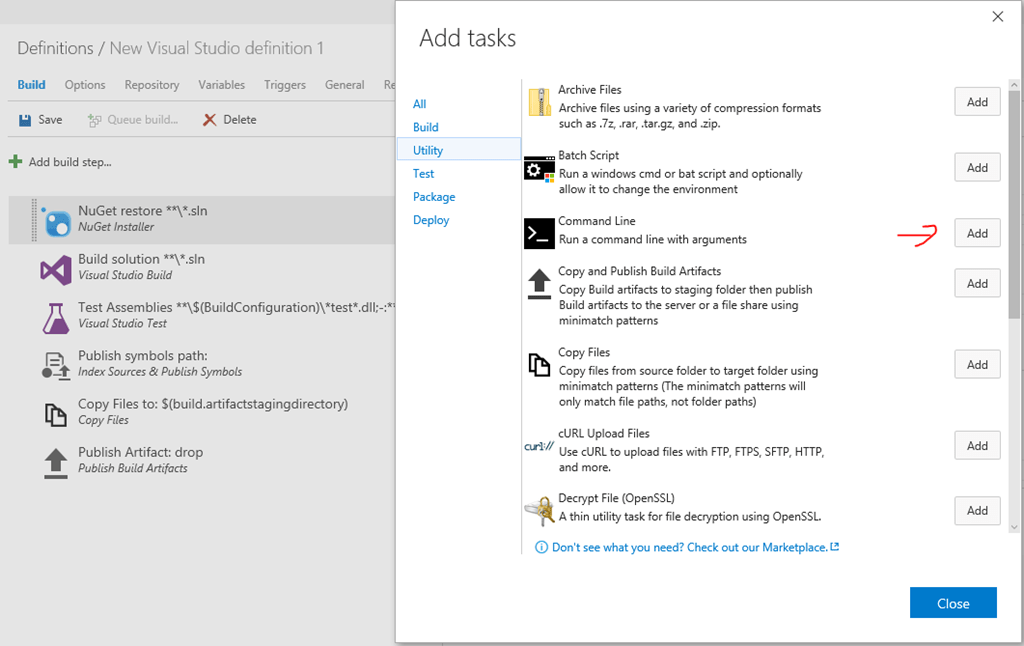Add the cURL Upload Files task

pos(977,445)
